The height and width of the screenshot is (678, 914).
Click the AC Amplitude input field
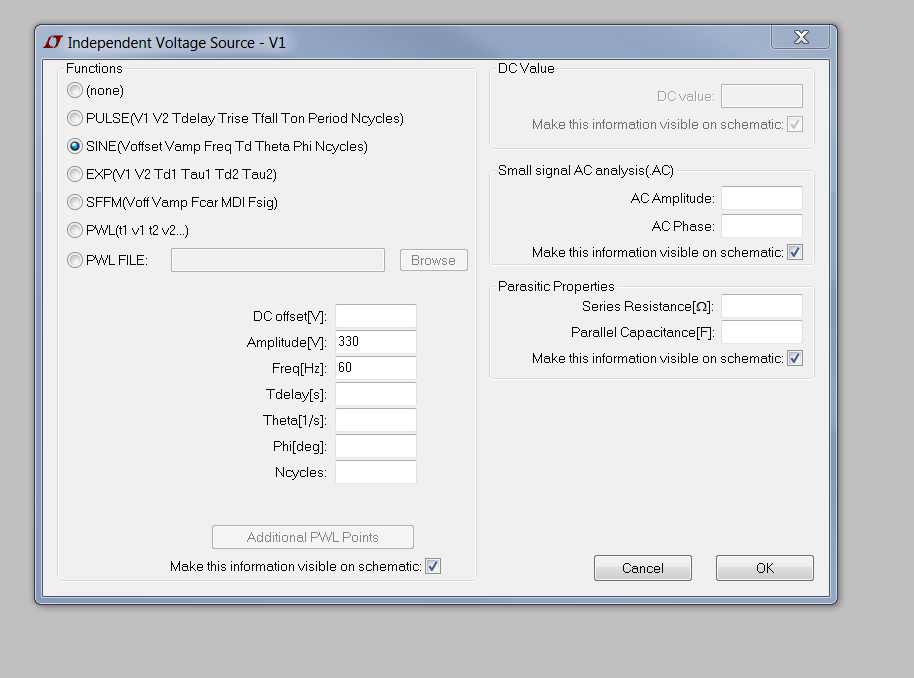762,198
